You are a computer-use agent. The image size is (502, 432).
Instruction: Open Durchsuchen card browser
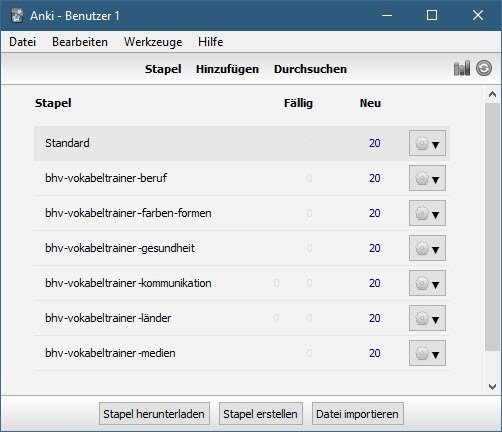coord(310,69)
